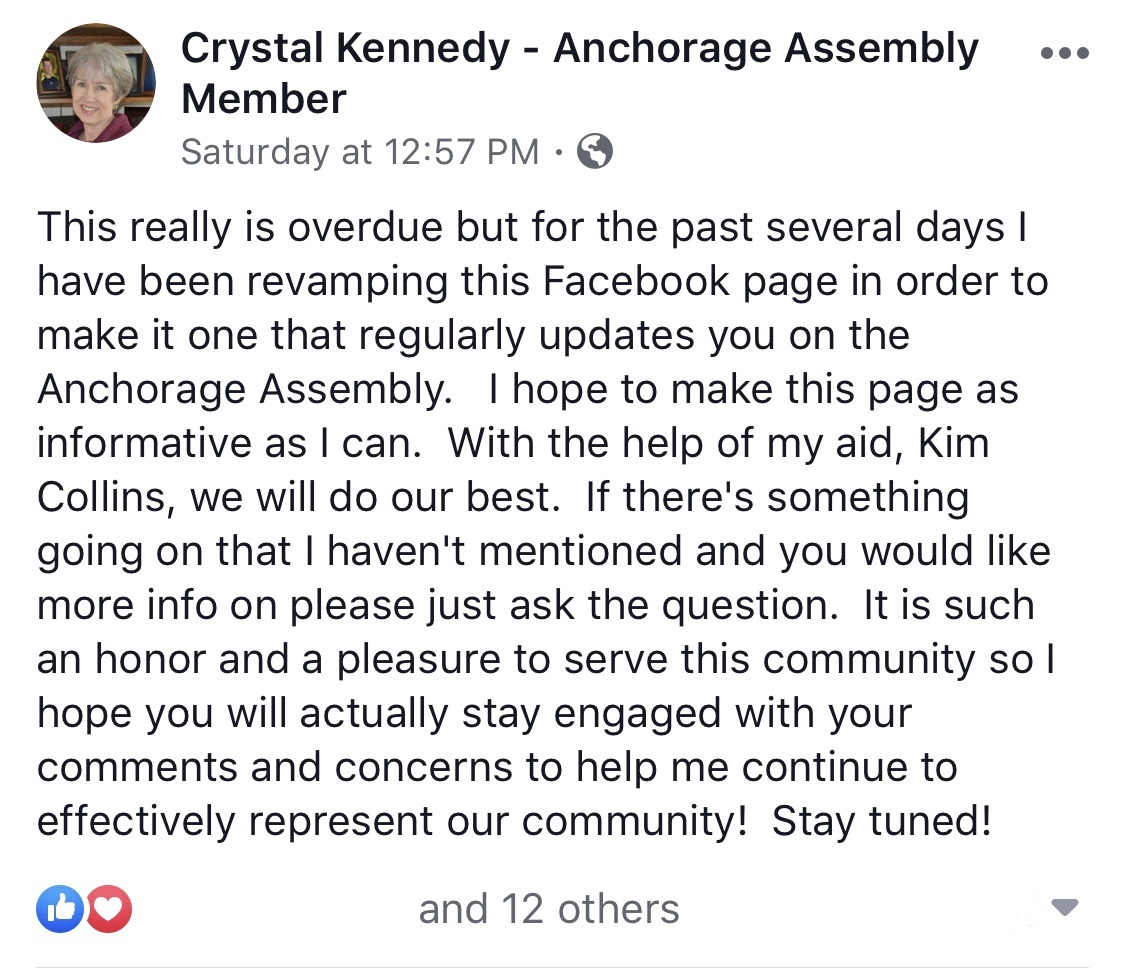The height and width of the screenshot is (977, 1125).
Task: Open the three-dot post options menu
Action: pyautogui.click(x=1064, y=52)
